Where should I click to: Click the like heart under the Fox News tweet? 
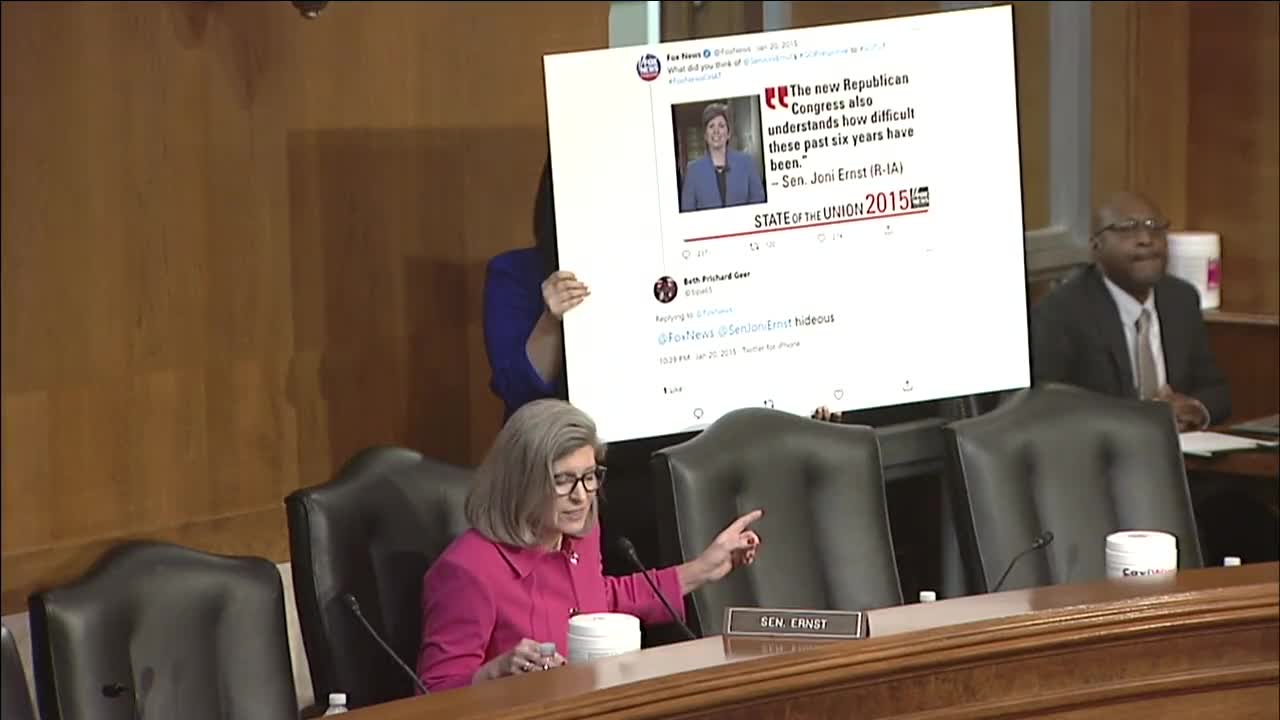[821, 238]
